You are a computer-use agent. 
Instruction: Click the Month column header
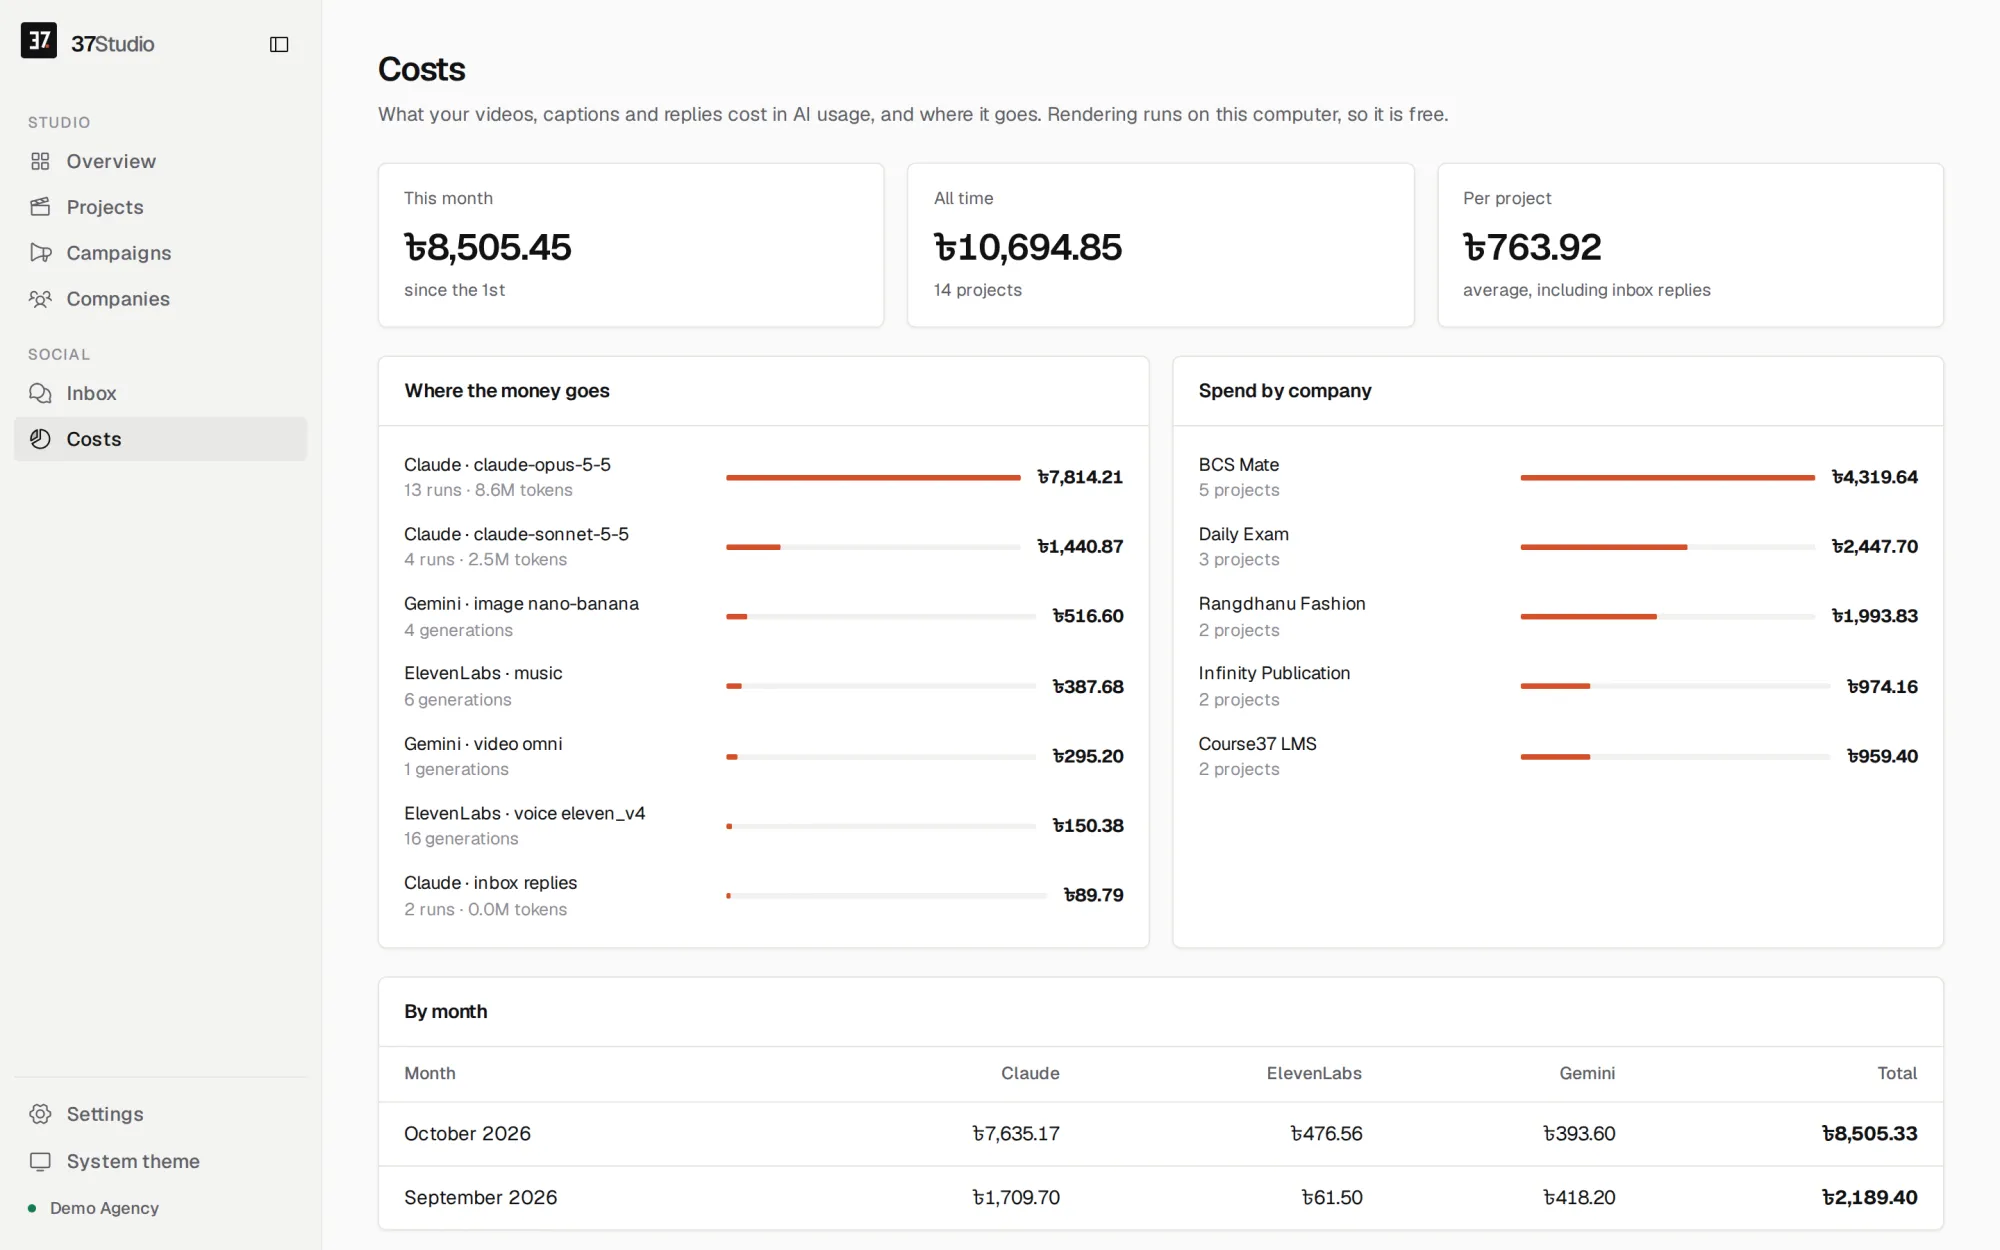click(x=430, y=1073)
